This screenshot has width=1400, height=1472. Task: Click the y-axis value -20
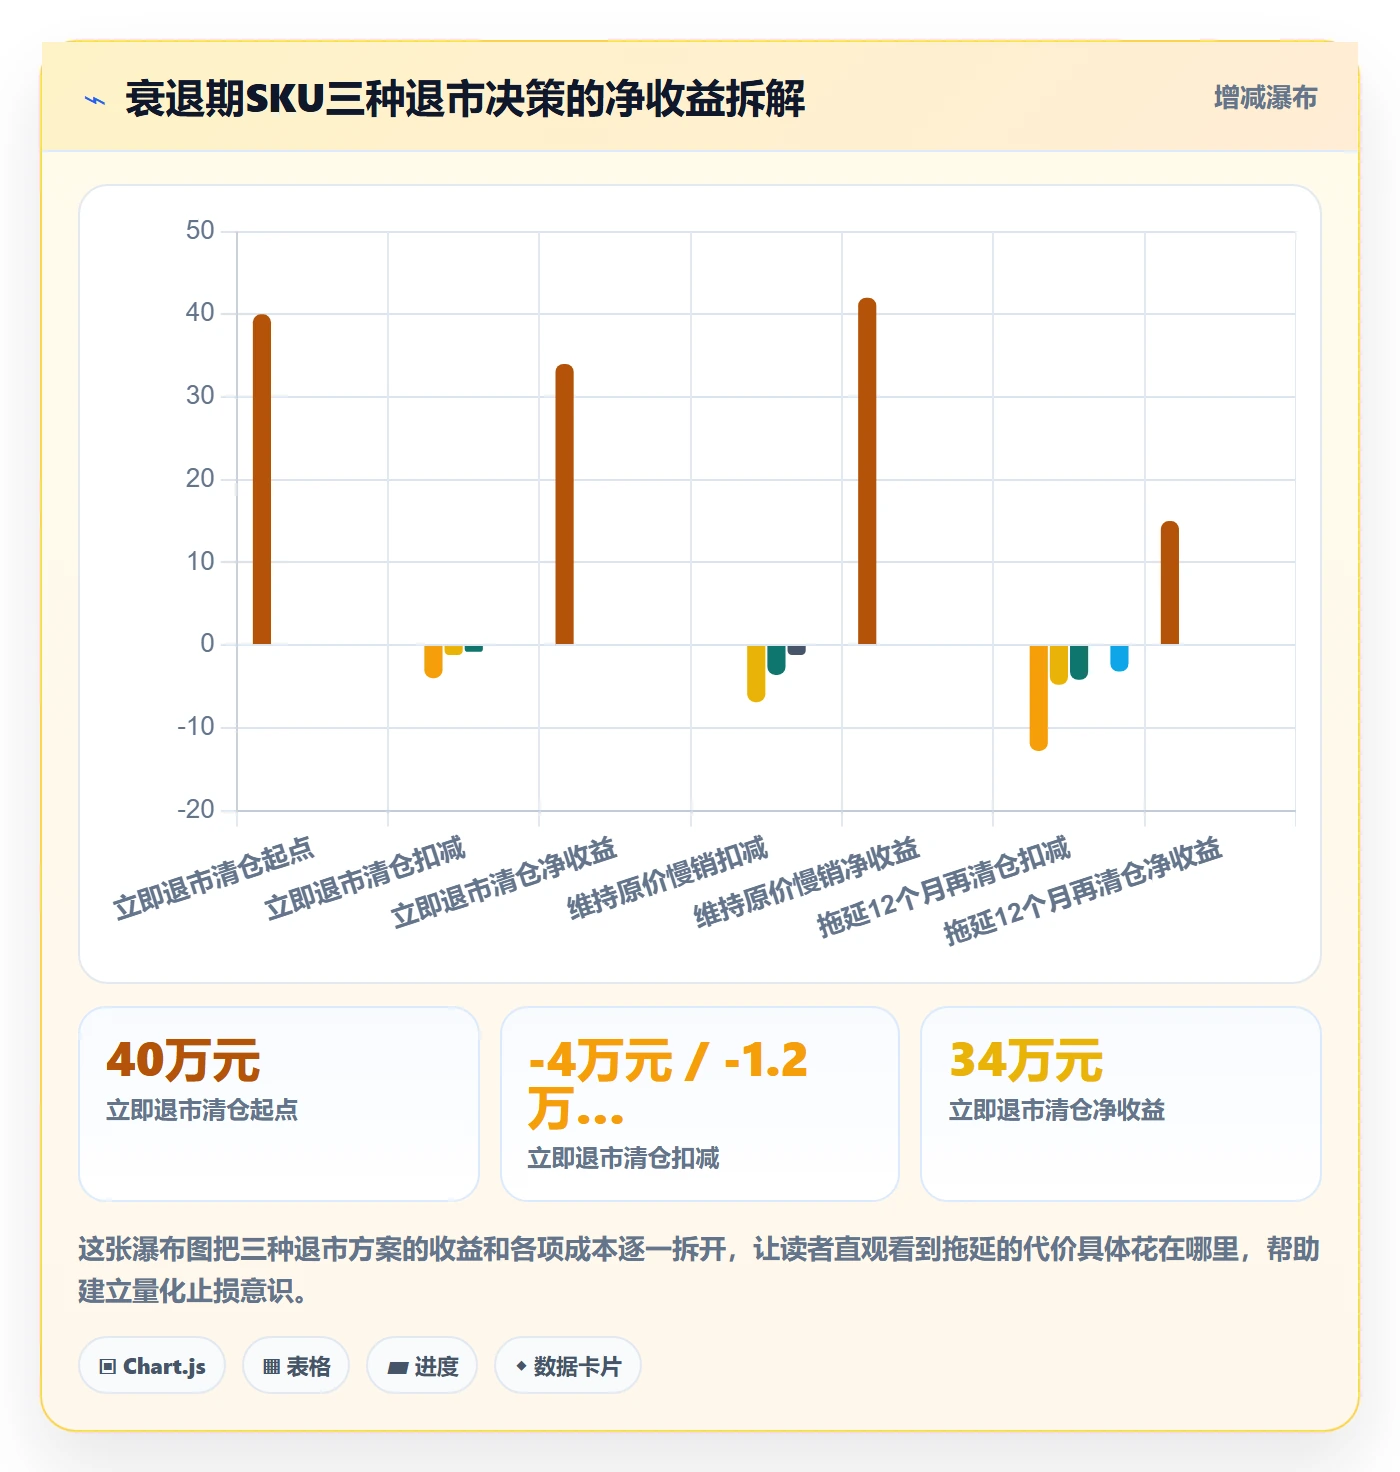pyautogui.click(x=196, y=810)
